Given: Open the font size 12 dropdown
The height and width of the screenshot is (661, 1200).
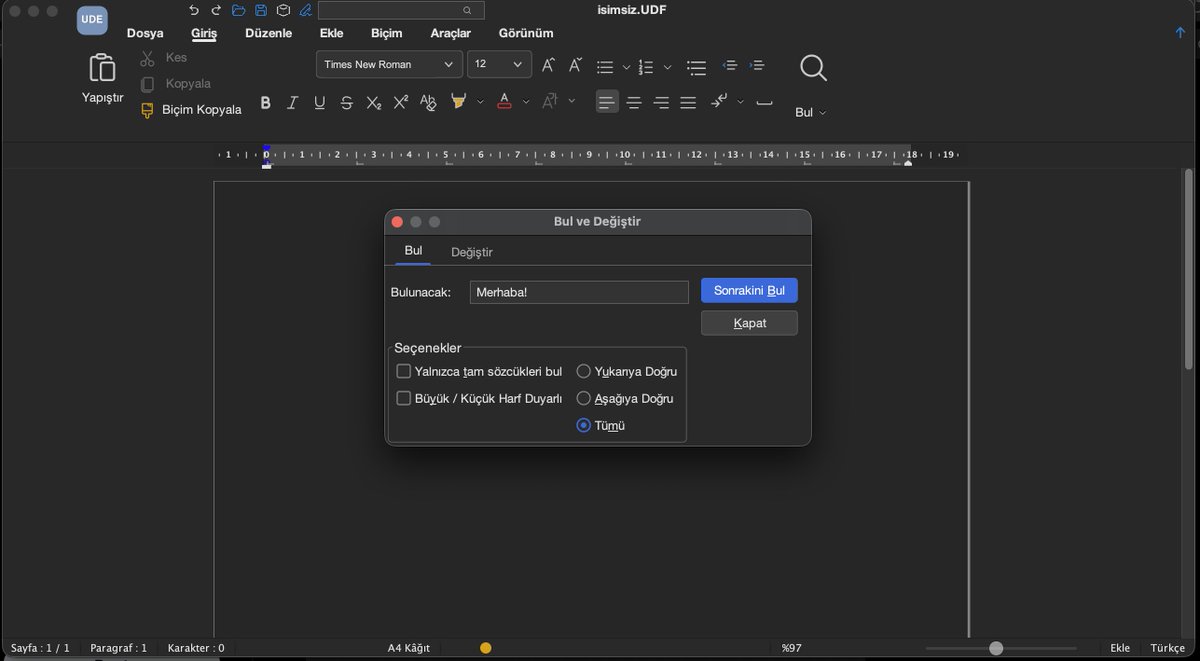Looking at the screenshot, I should [x=499, y=64].
